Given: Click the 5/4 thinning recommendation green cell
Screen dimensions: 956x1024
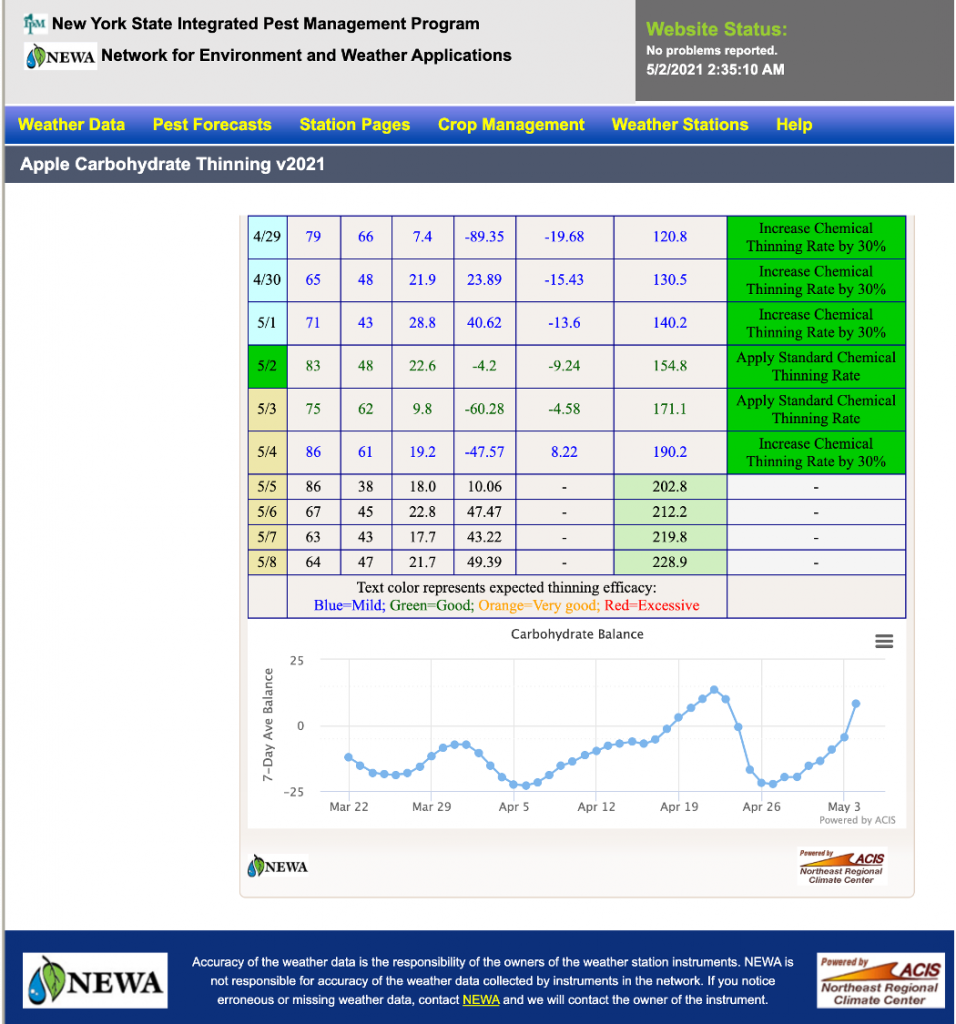Looking at the screenshot, I should pyautogui.click(x=815, y=452).
